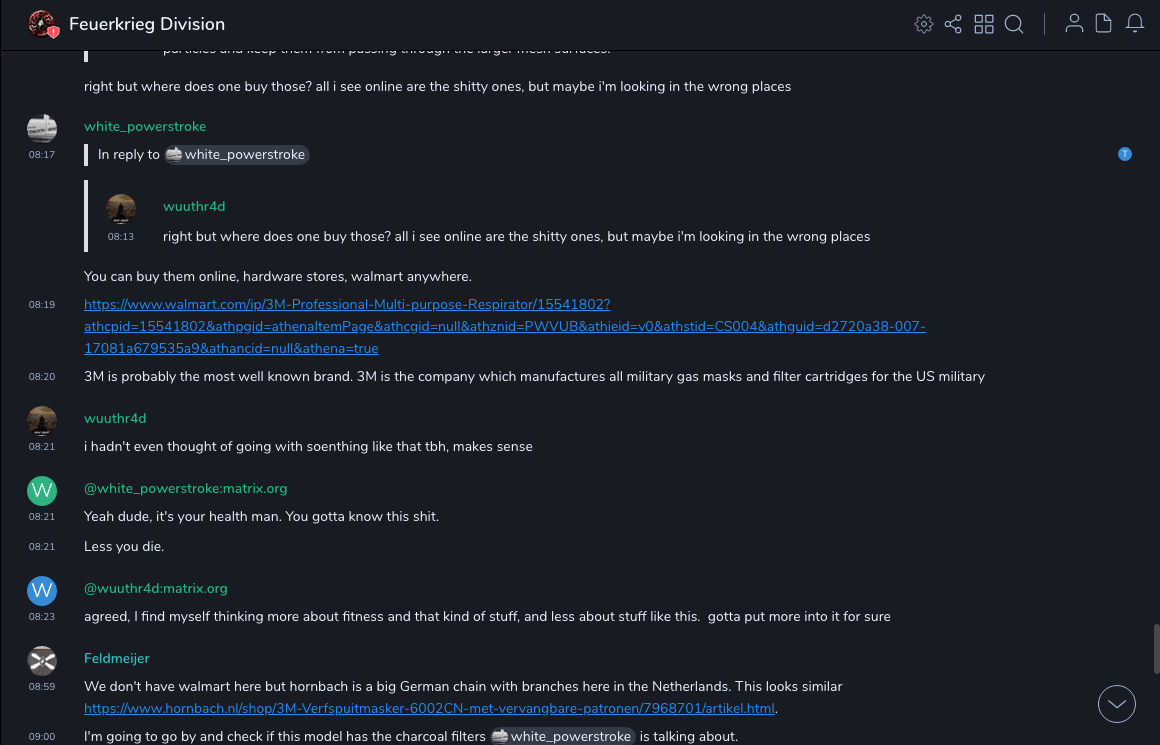The image size is (1160, 745).
Task: Click the blue read receipt marker
Action: pyautogui.click(x=1125, y=154)
